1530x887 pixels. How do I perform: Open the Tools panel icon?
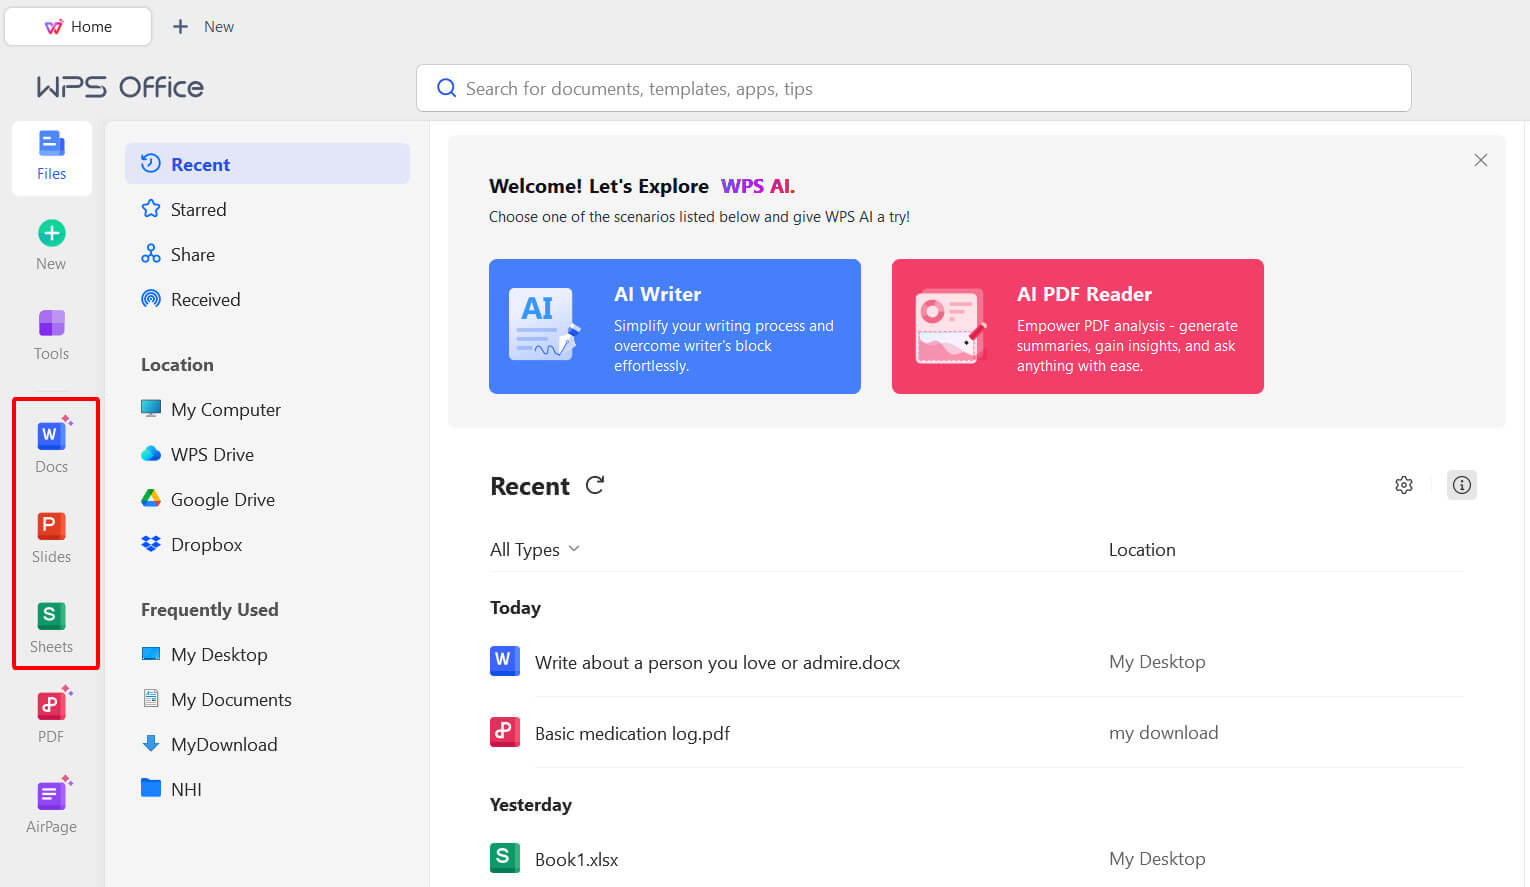[52, 323]
